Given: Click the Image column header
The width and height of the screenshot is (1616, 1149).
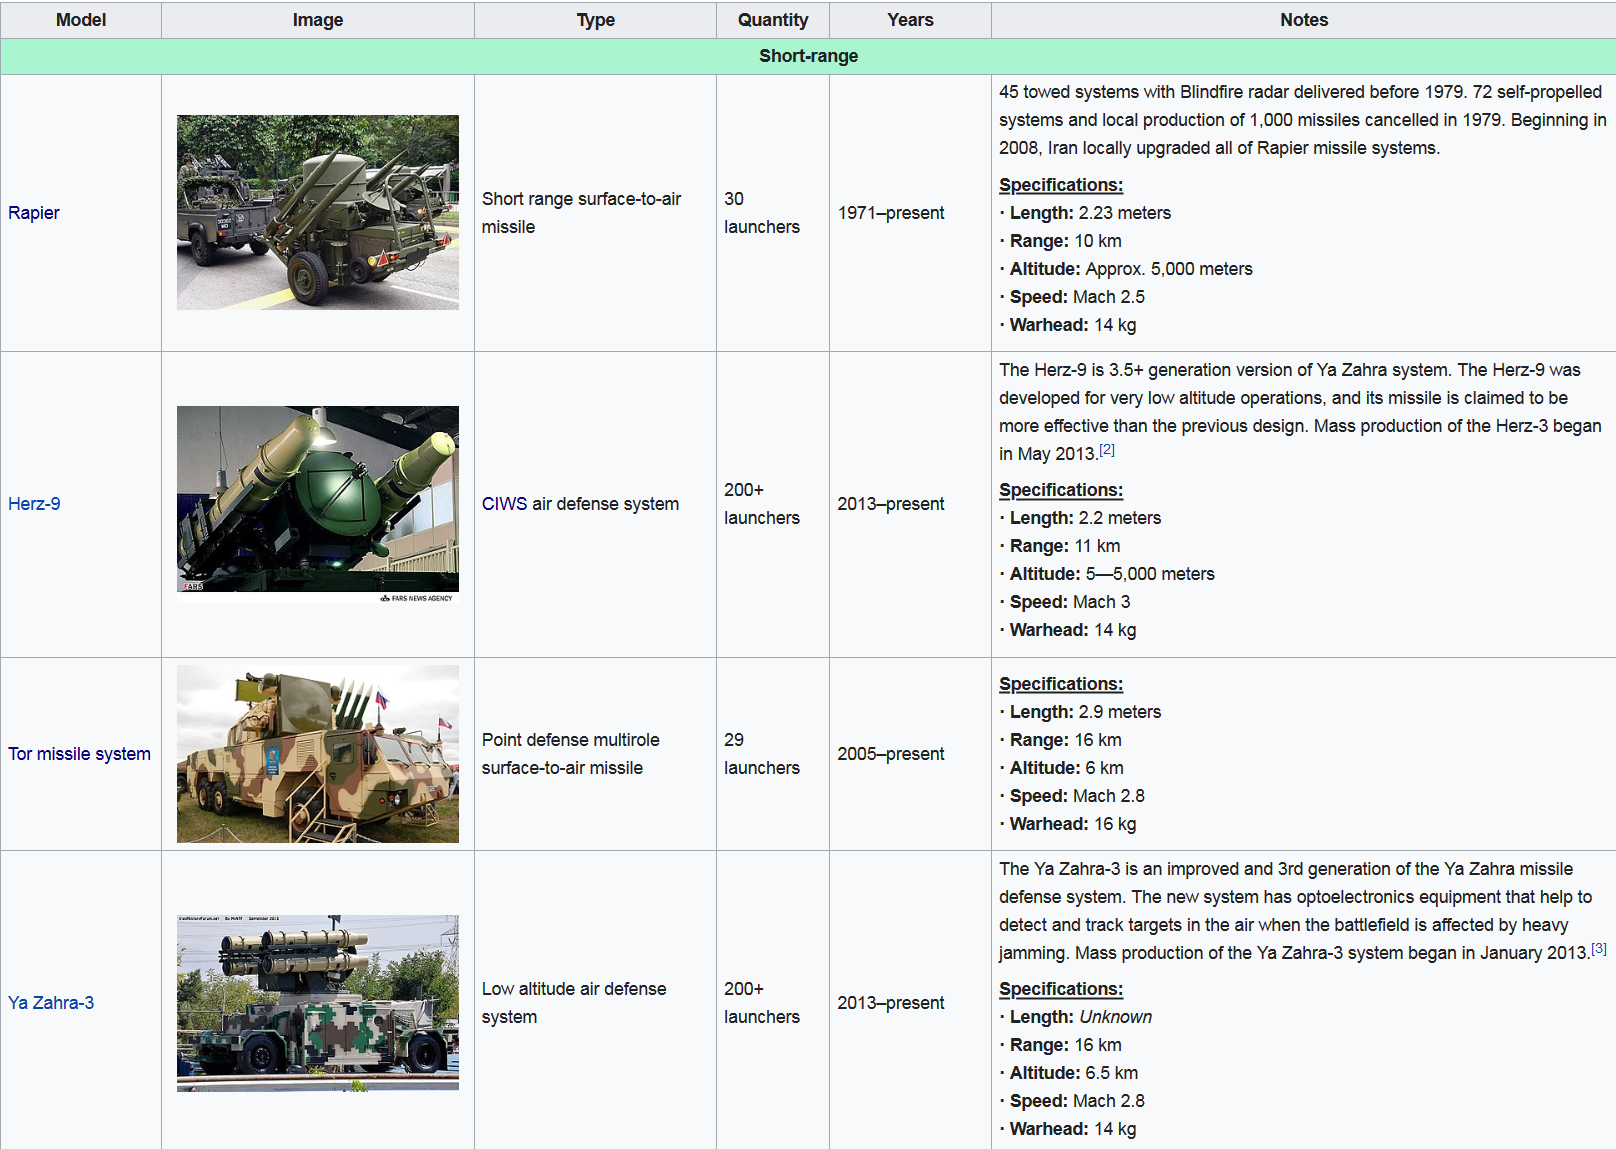Looking at the screenshot, I should click(x=318, y=20).
